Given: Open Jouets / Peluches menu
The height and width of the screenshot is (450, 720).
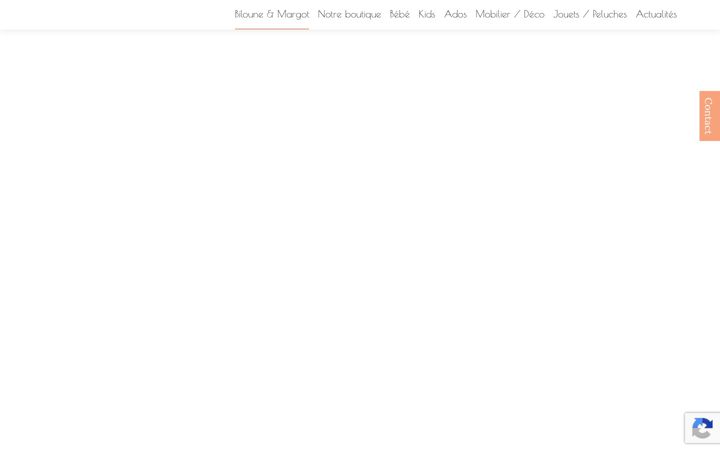Looking at the screenshot, I should coord(590,14).
